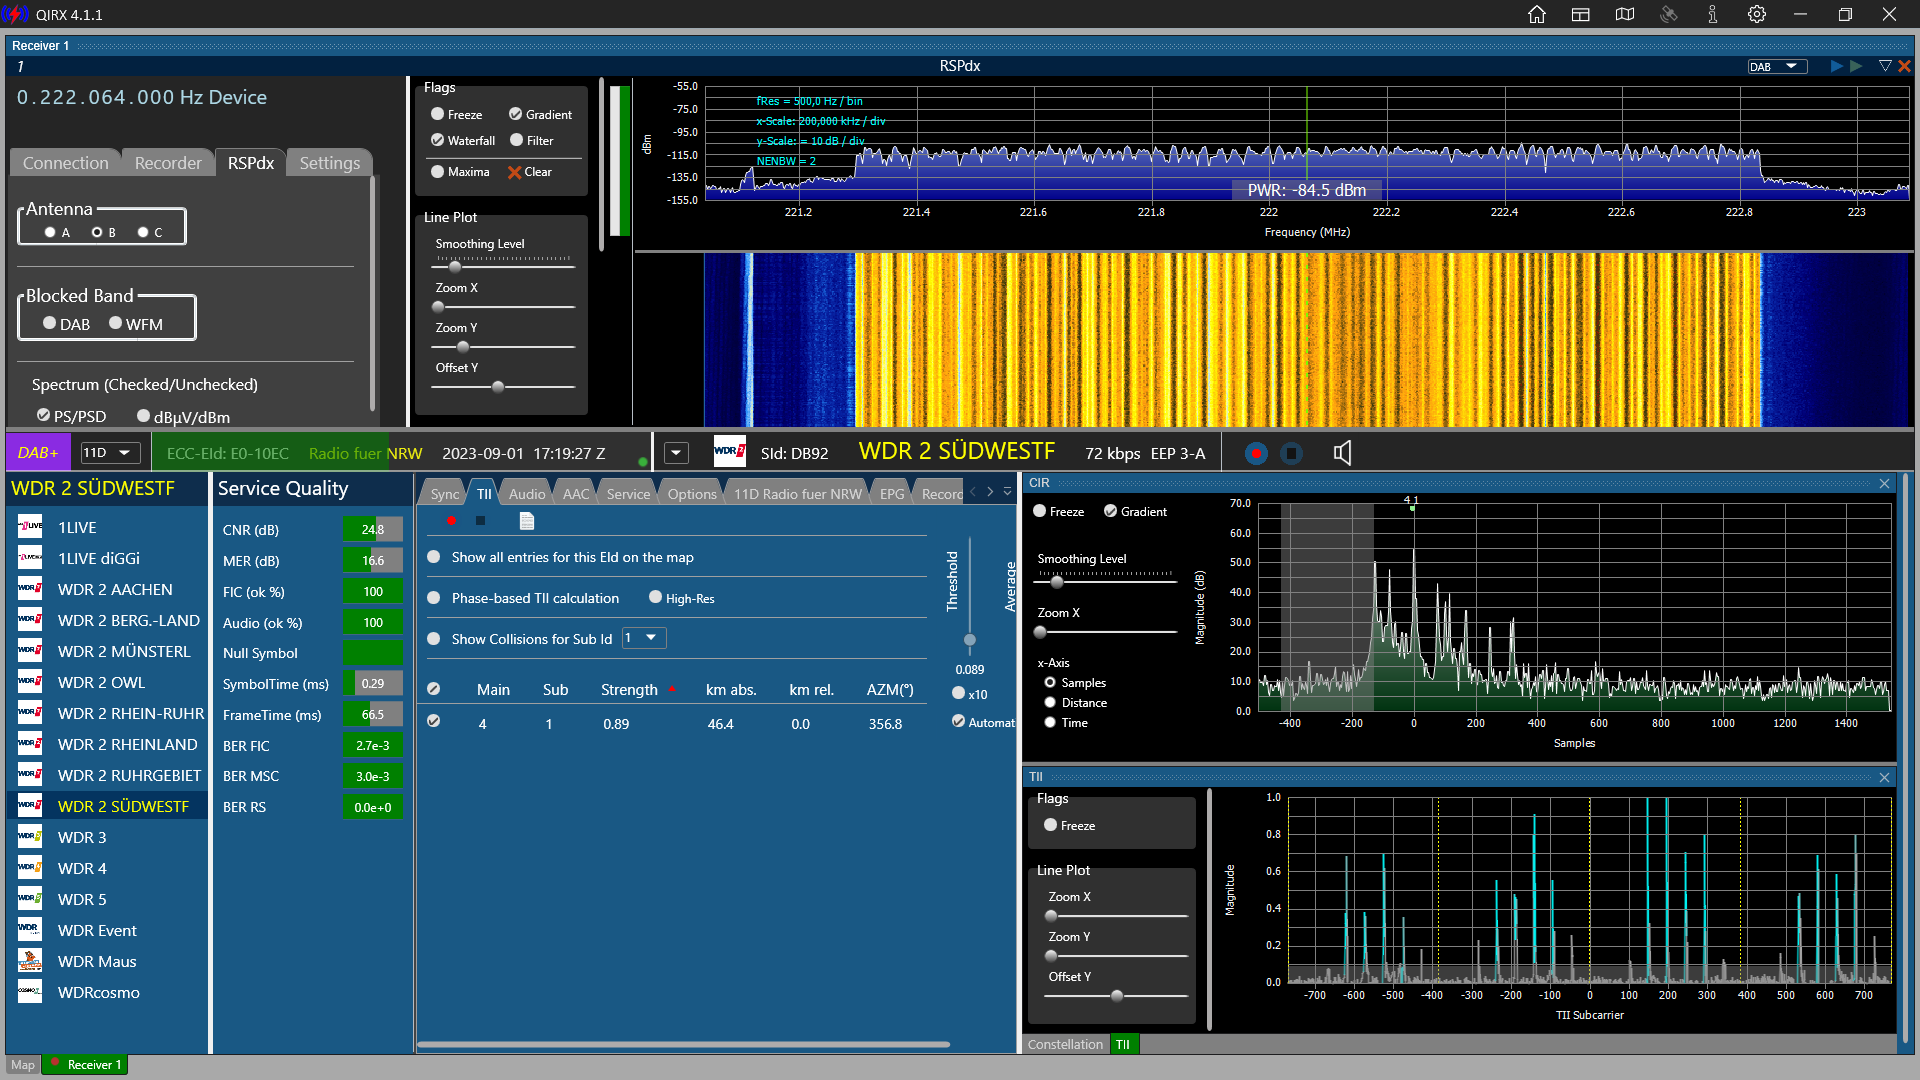This screenshot has height=1080, width=1920.
Task: Click the WDR 2 service logo
Action: coord(729,452)
